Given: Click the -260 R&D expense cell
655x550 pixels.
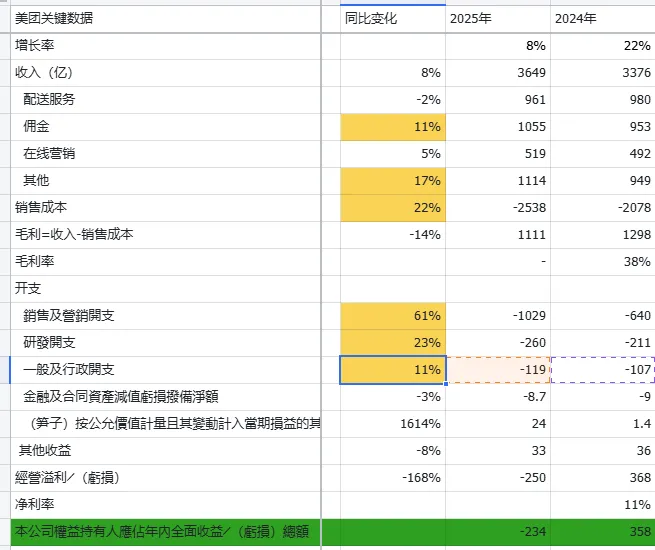Looking at the screenshot, I should pos(498,343).
